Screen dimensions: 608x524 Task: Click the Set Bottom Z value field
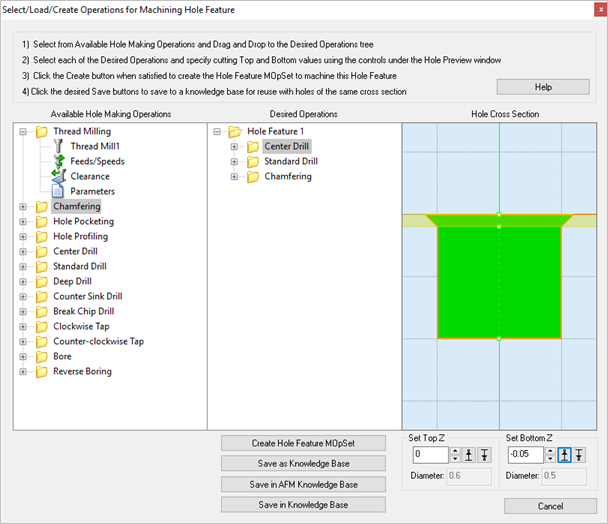(526, 455)
